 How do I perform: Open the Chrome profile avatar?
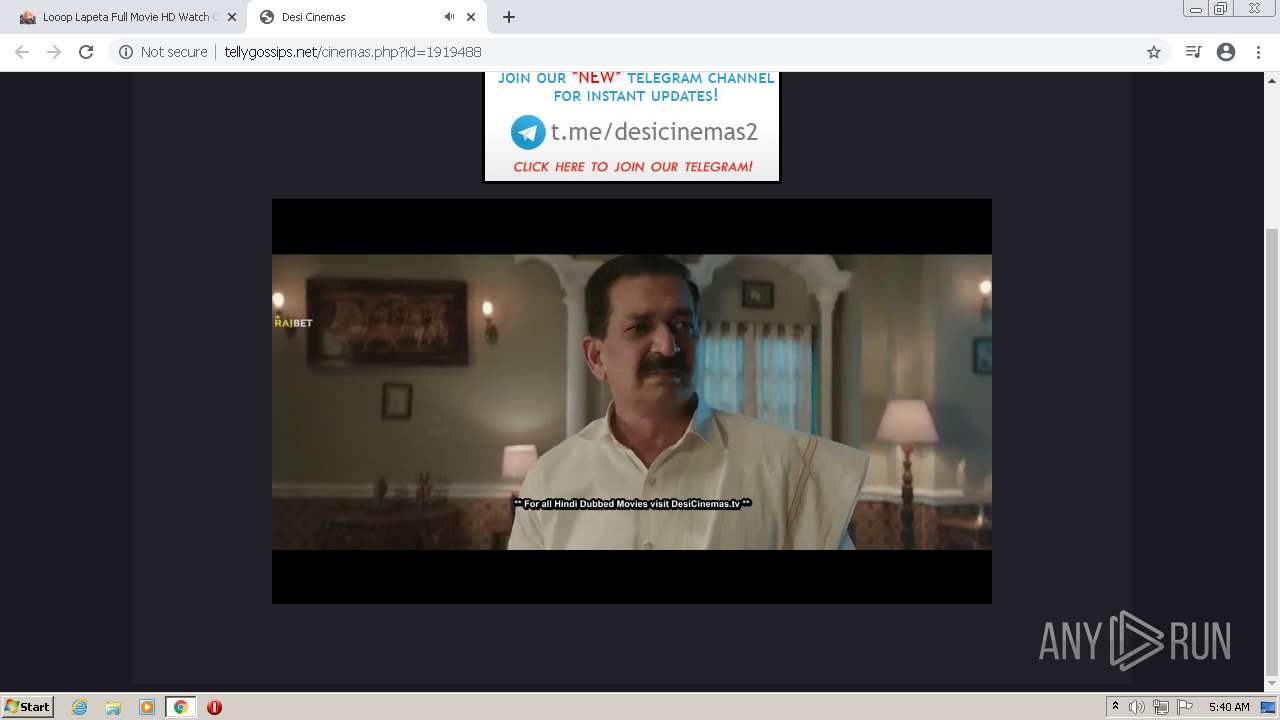(x=1226, y=52)
